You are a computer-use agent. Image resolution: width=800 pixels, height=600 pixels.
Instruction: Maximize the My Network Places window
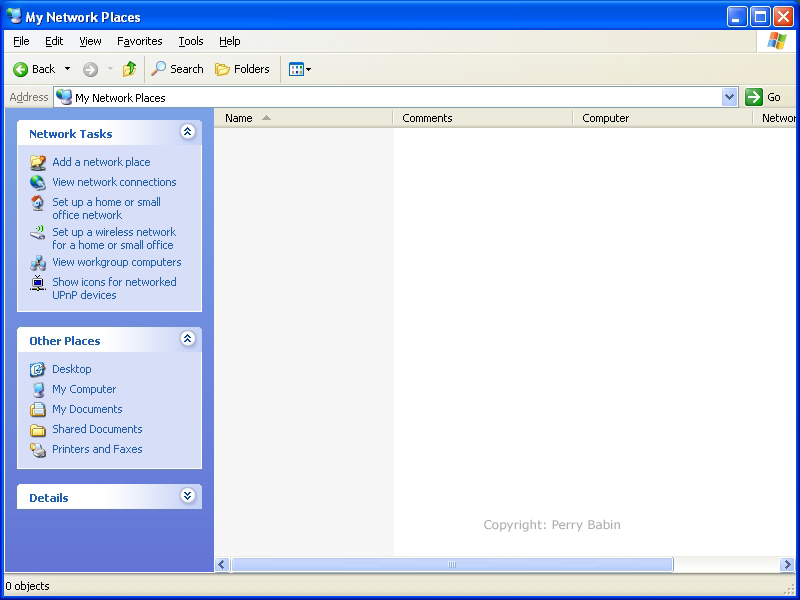tap(760, 17)
